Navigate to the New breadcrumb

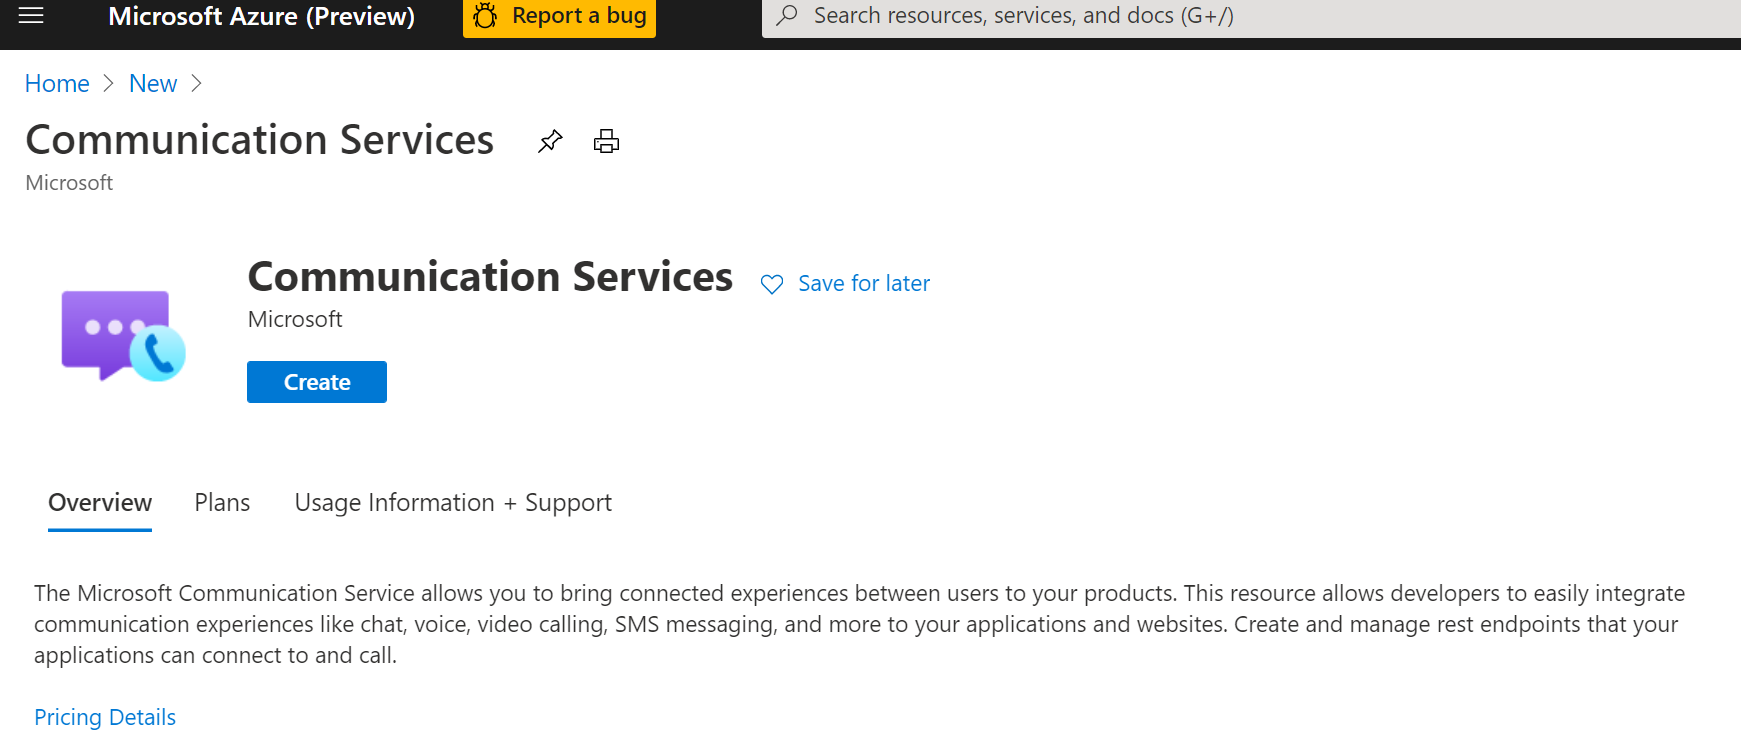(153, 84)
